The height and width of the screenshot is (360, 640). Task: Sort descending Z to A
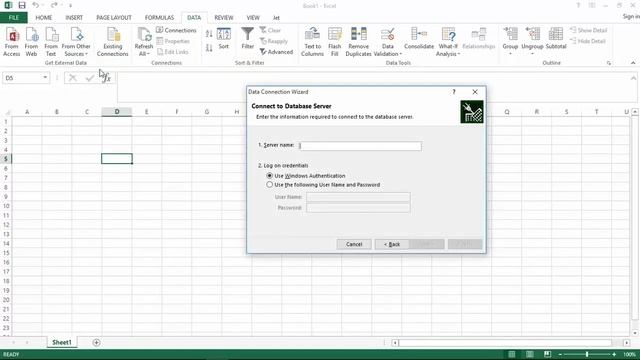[x=209, y=48]
